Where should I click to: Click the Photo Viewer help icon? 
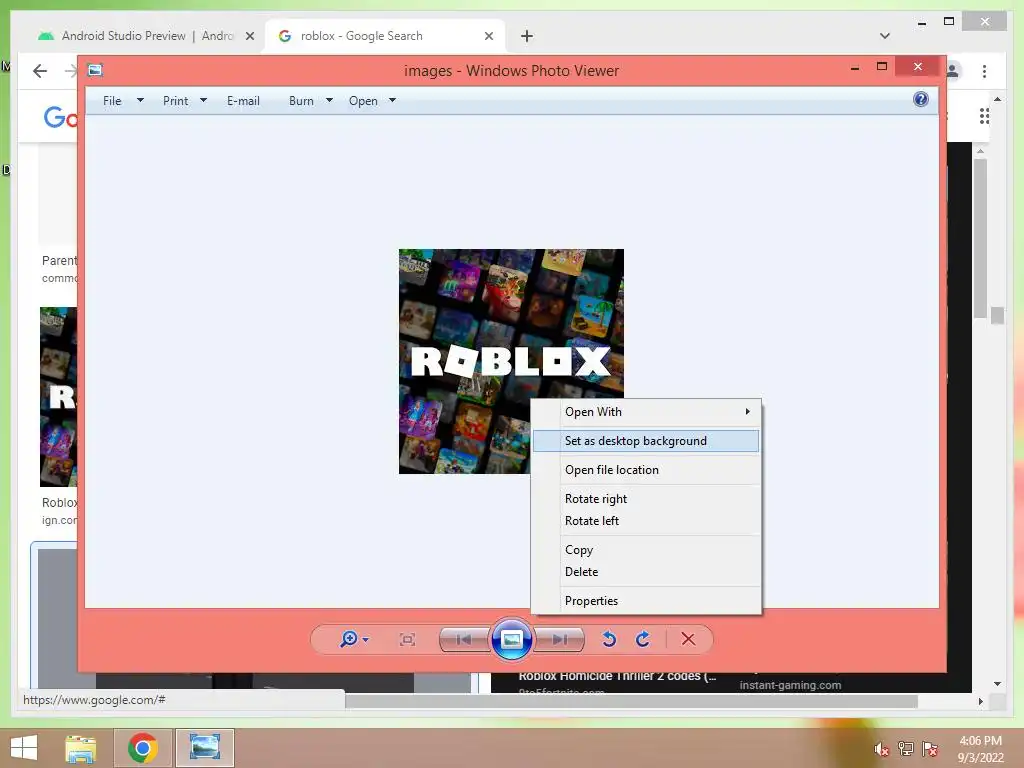point(920,99)
